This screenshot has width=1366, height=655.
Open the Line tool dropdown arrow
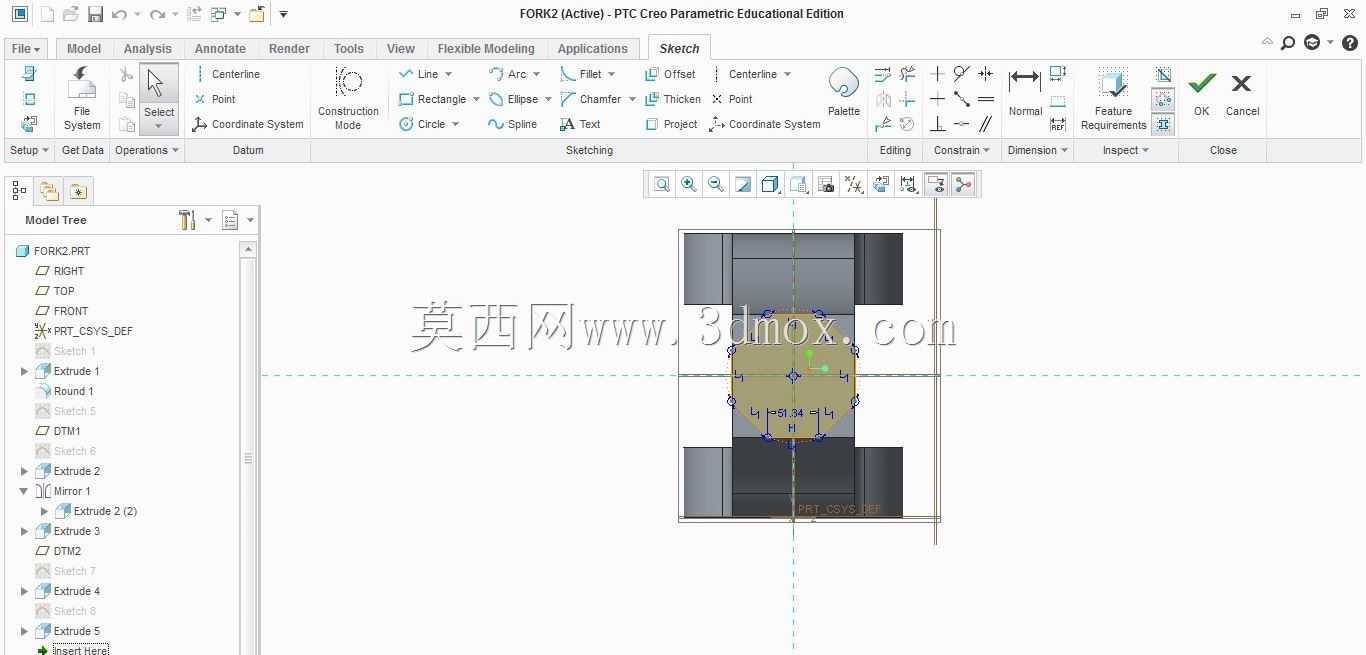tap(448, 74)
